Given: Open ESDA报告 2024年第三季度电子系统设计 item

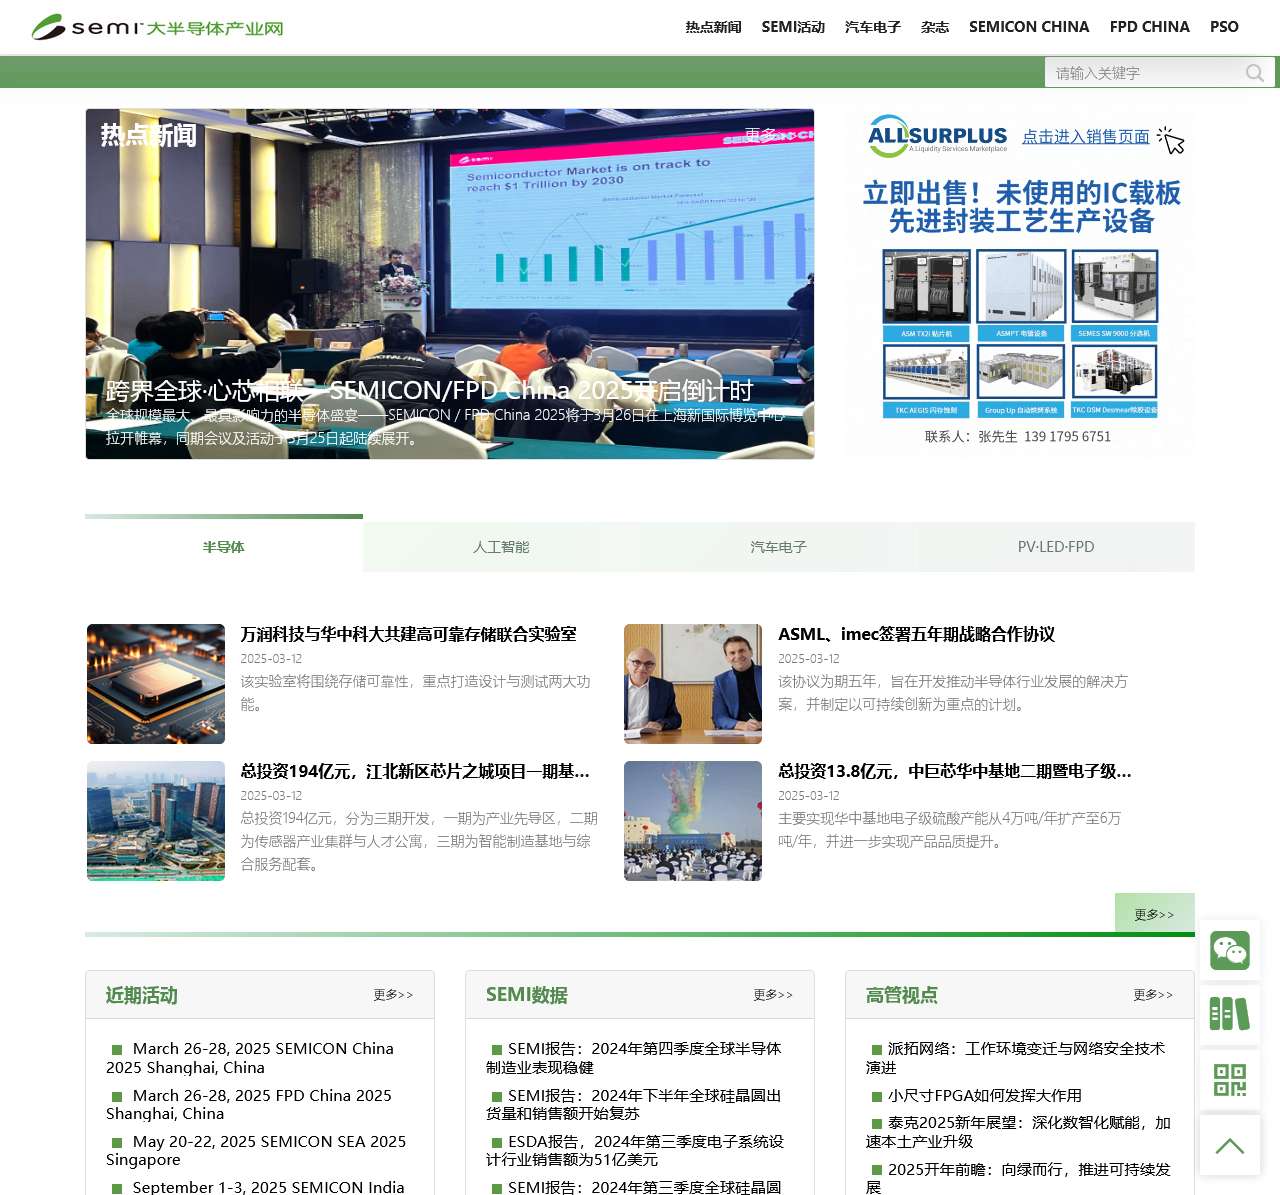Looking at the screenshot, I should click(635, 1151).
